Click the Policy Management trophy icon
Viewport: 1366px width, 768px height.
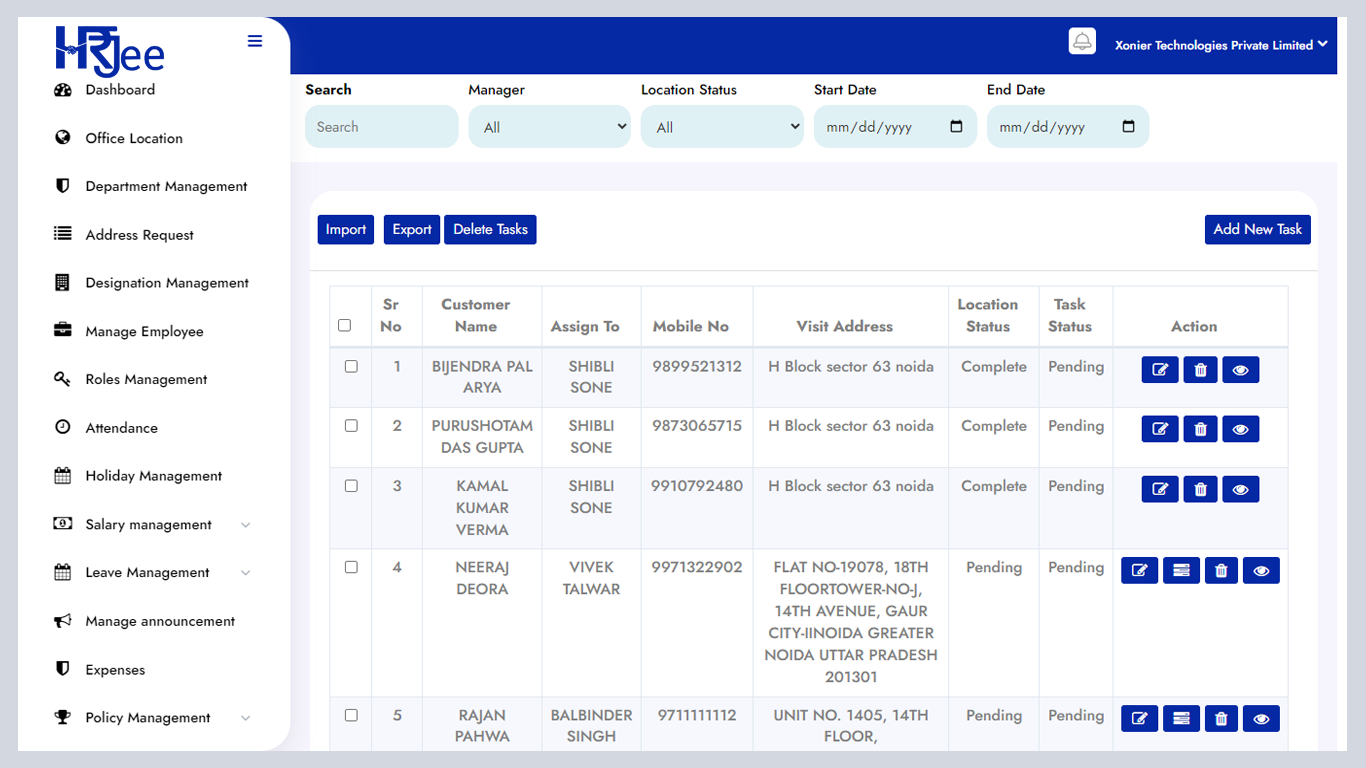pyautogui.click(x=63, y=717)
